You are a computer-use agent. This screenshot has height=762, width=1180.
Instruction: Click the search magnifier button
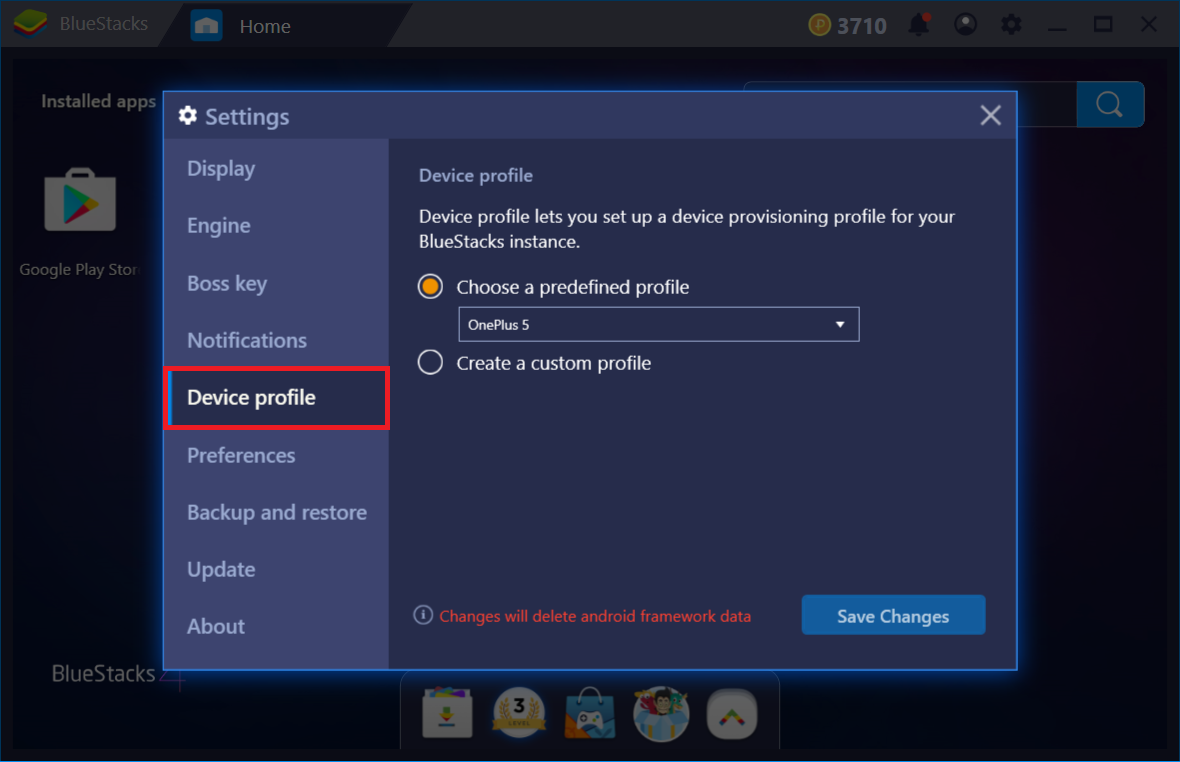(1110, 105)
